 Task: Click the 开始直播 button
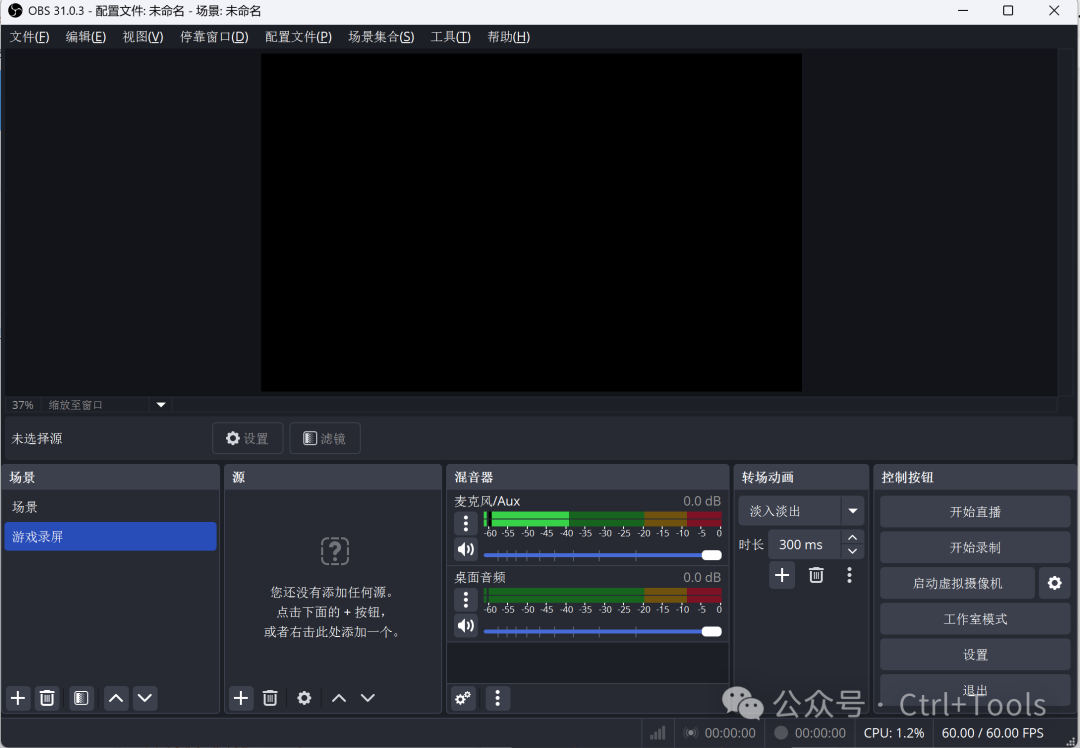(975, 511)
